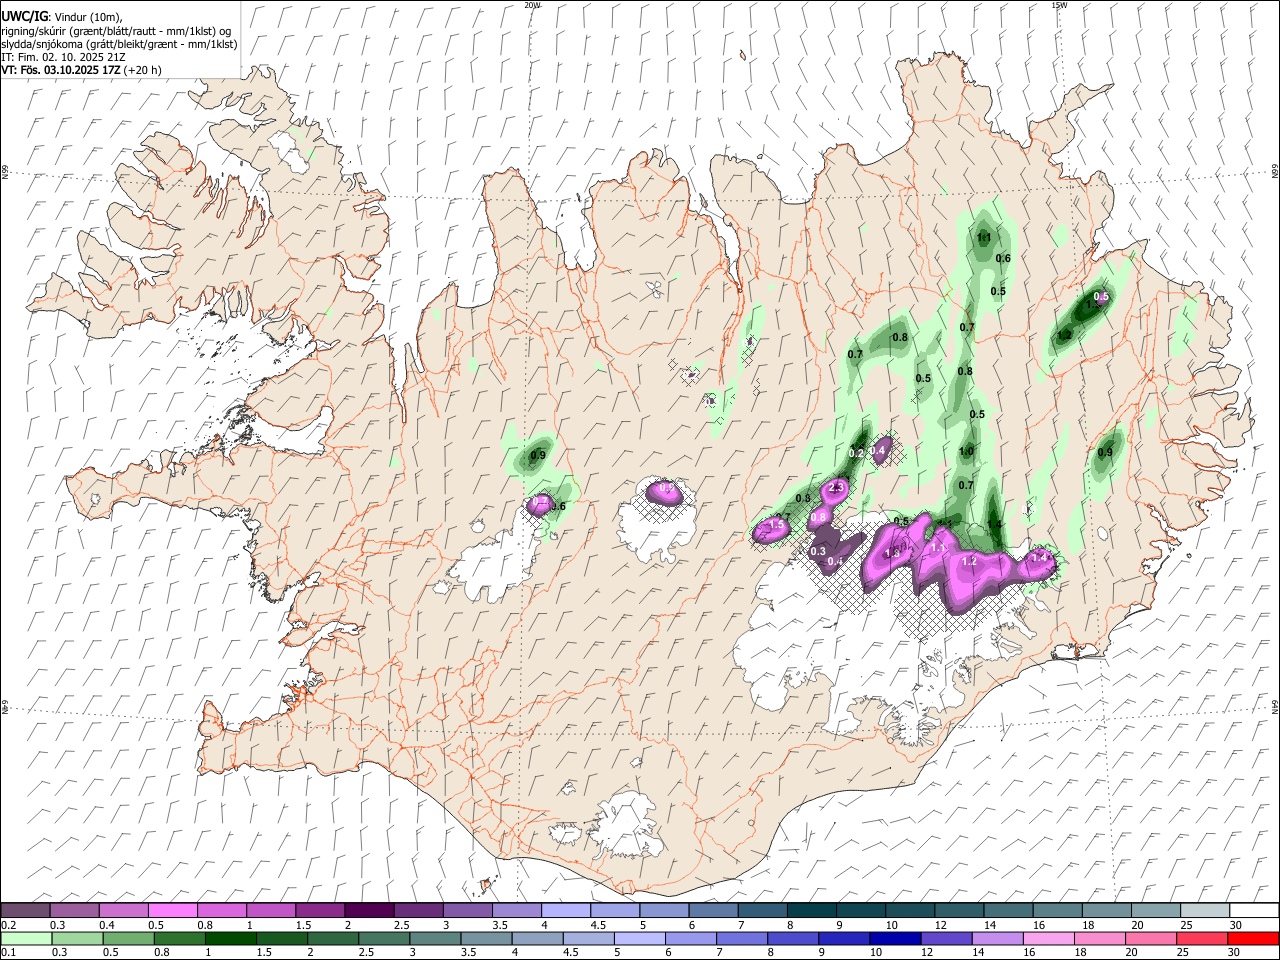The width and height of the screenshot is (1280, 960).
Task: Click the white 30 swatch ending the upper legend
Action: coord(1254,910)
